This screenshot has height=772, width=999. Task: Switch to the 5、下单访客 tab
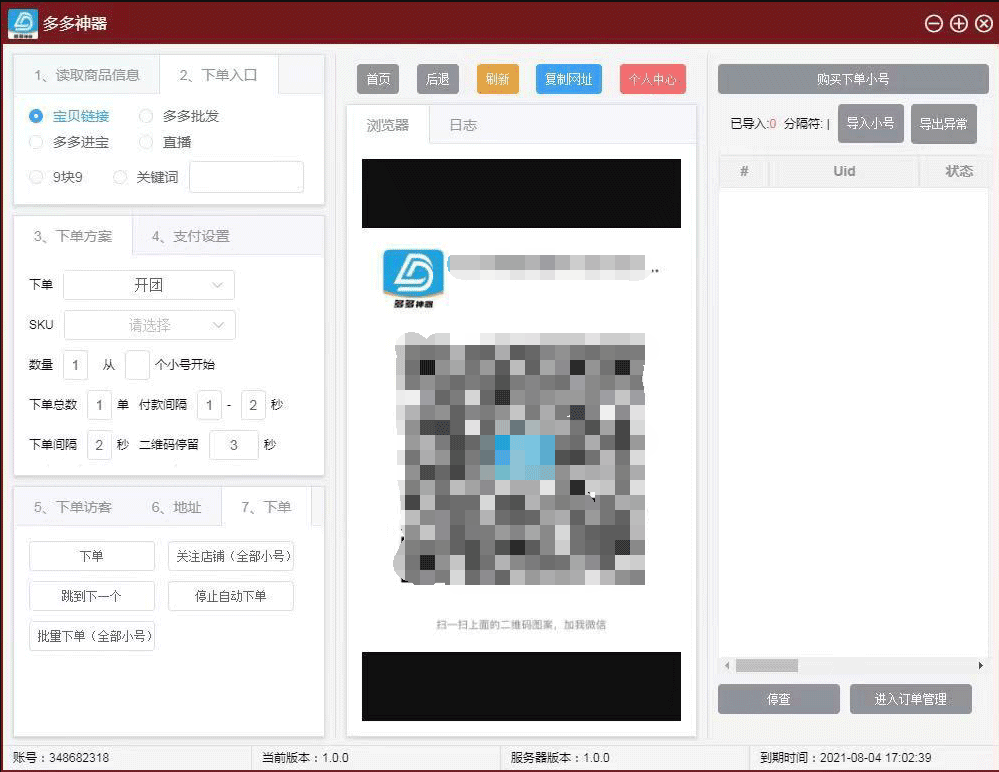(73, 507)
